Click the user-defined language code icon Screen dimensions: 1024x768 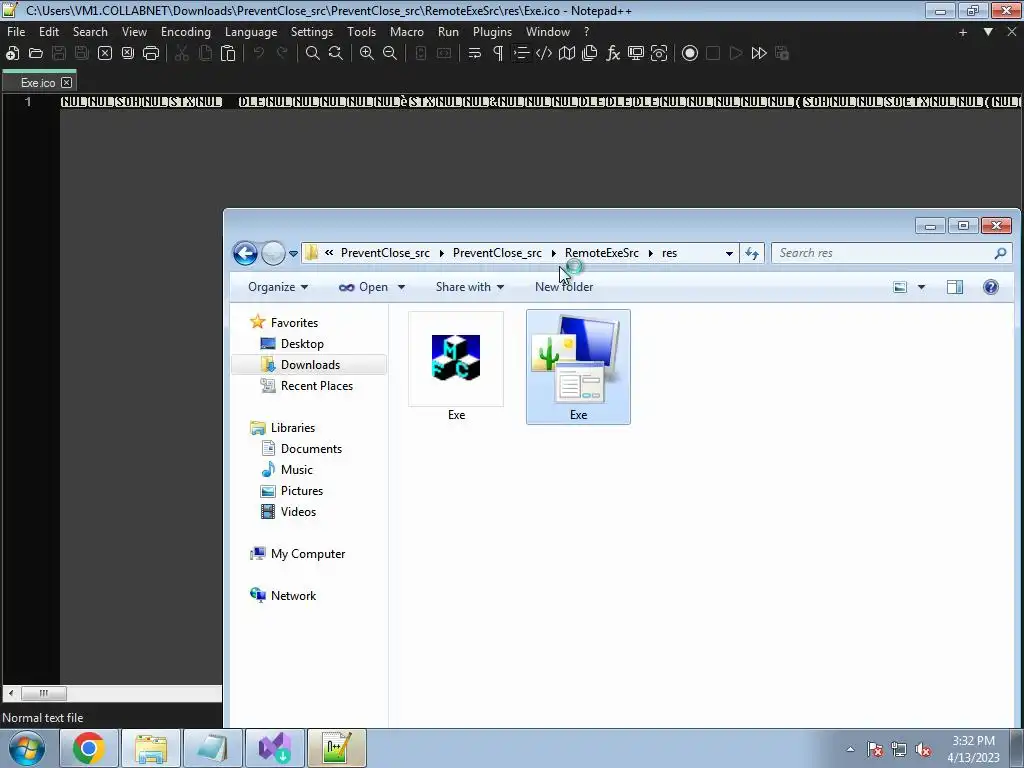tap(544, 54)
